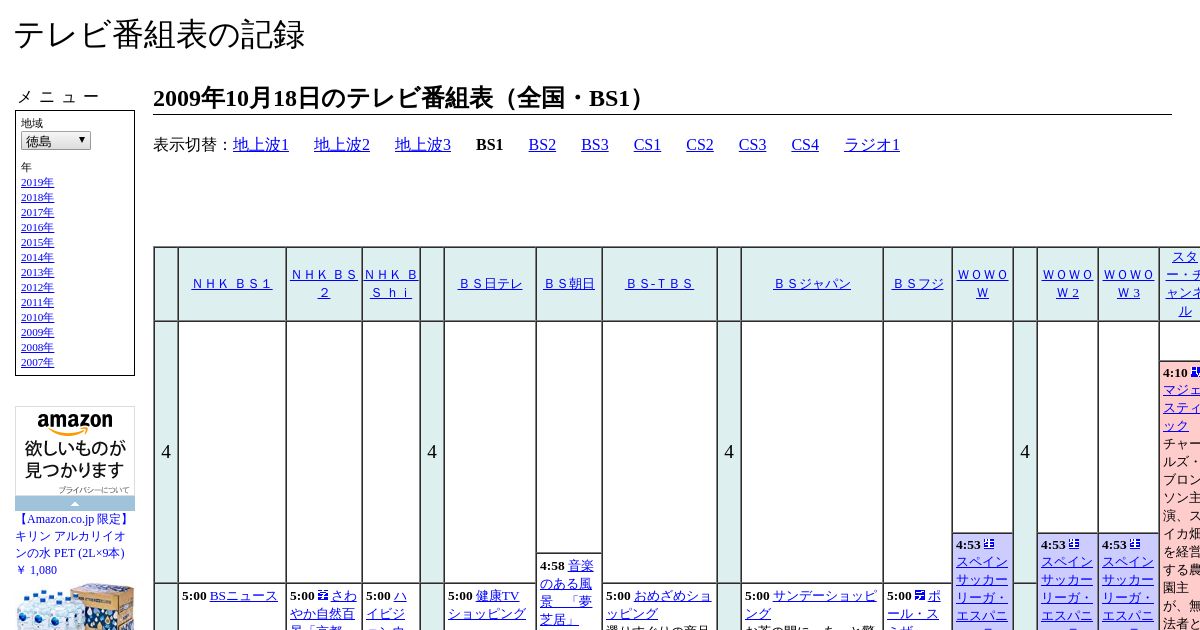This screenshot has width=1200, height=630.
Task: Open BS日テレ channel header link
Action: pos(490,284)
